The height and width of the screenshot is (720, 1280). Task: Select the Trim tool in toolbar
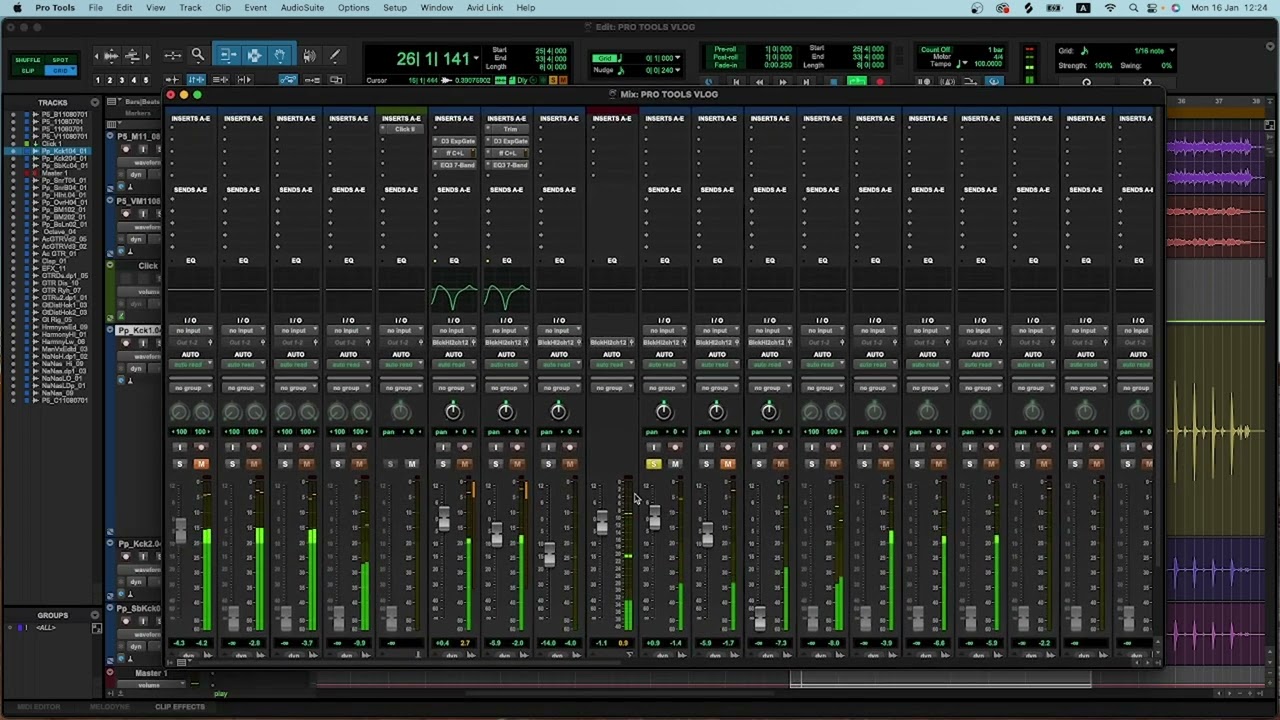coord(228,56)
